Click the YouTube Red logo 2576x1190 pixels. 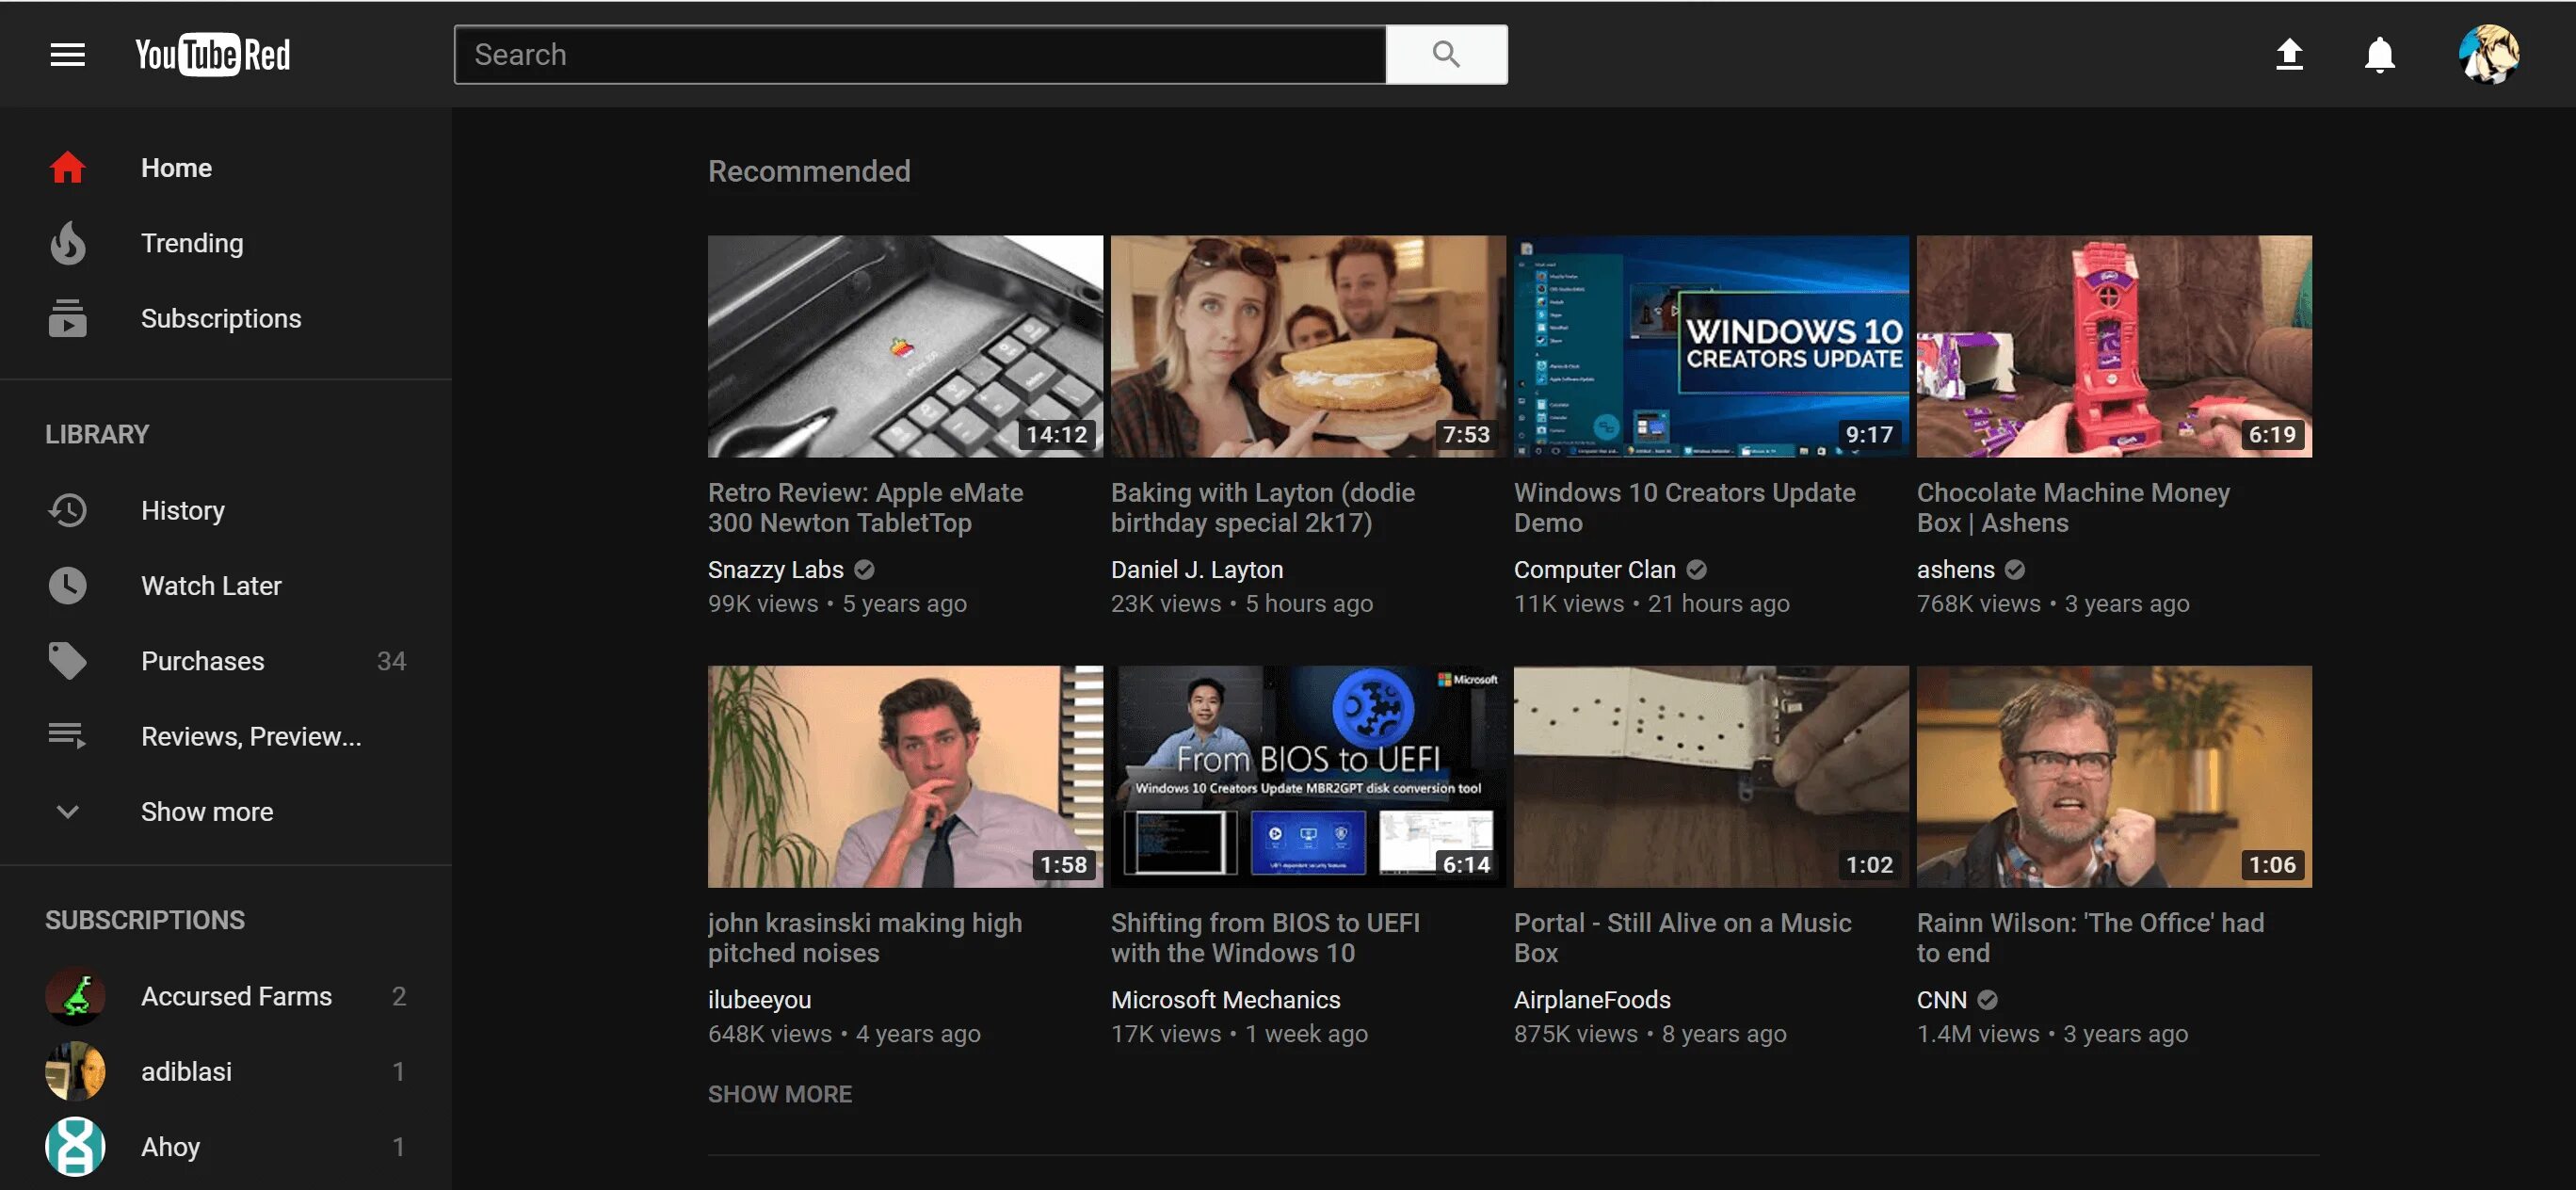click(213, 55)
